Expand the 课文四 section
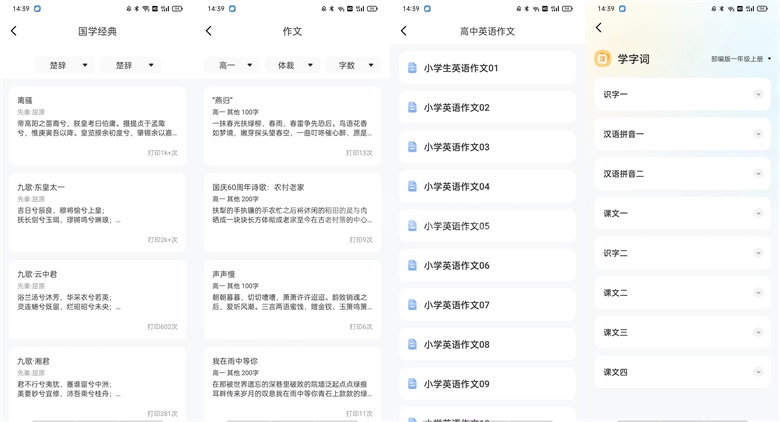The image size is (780, 422). [758, 372]
